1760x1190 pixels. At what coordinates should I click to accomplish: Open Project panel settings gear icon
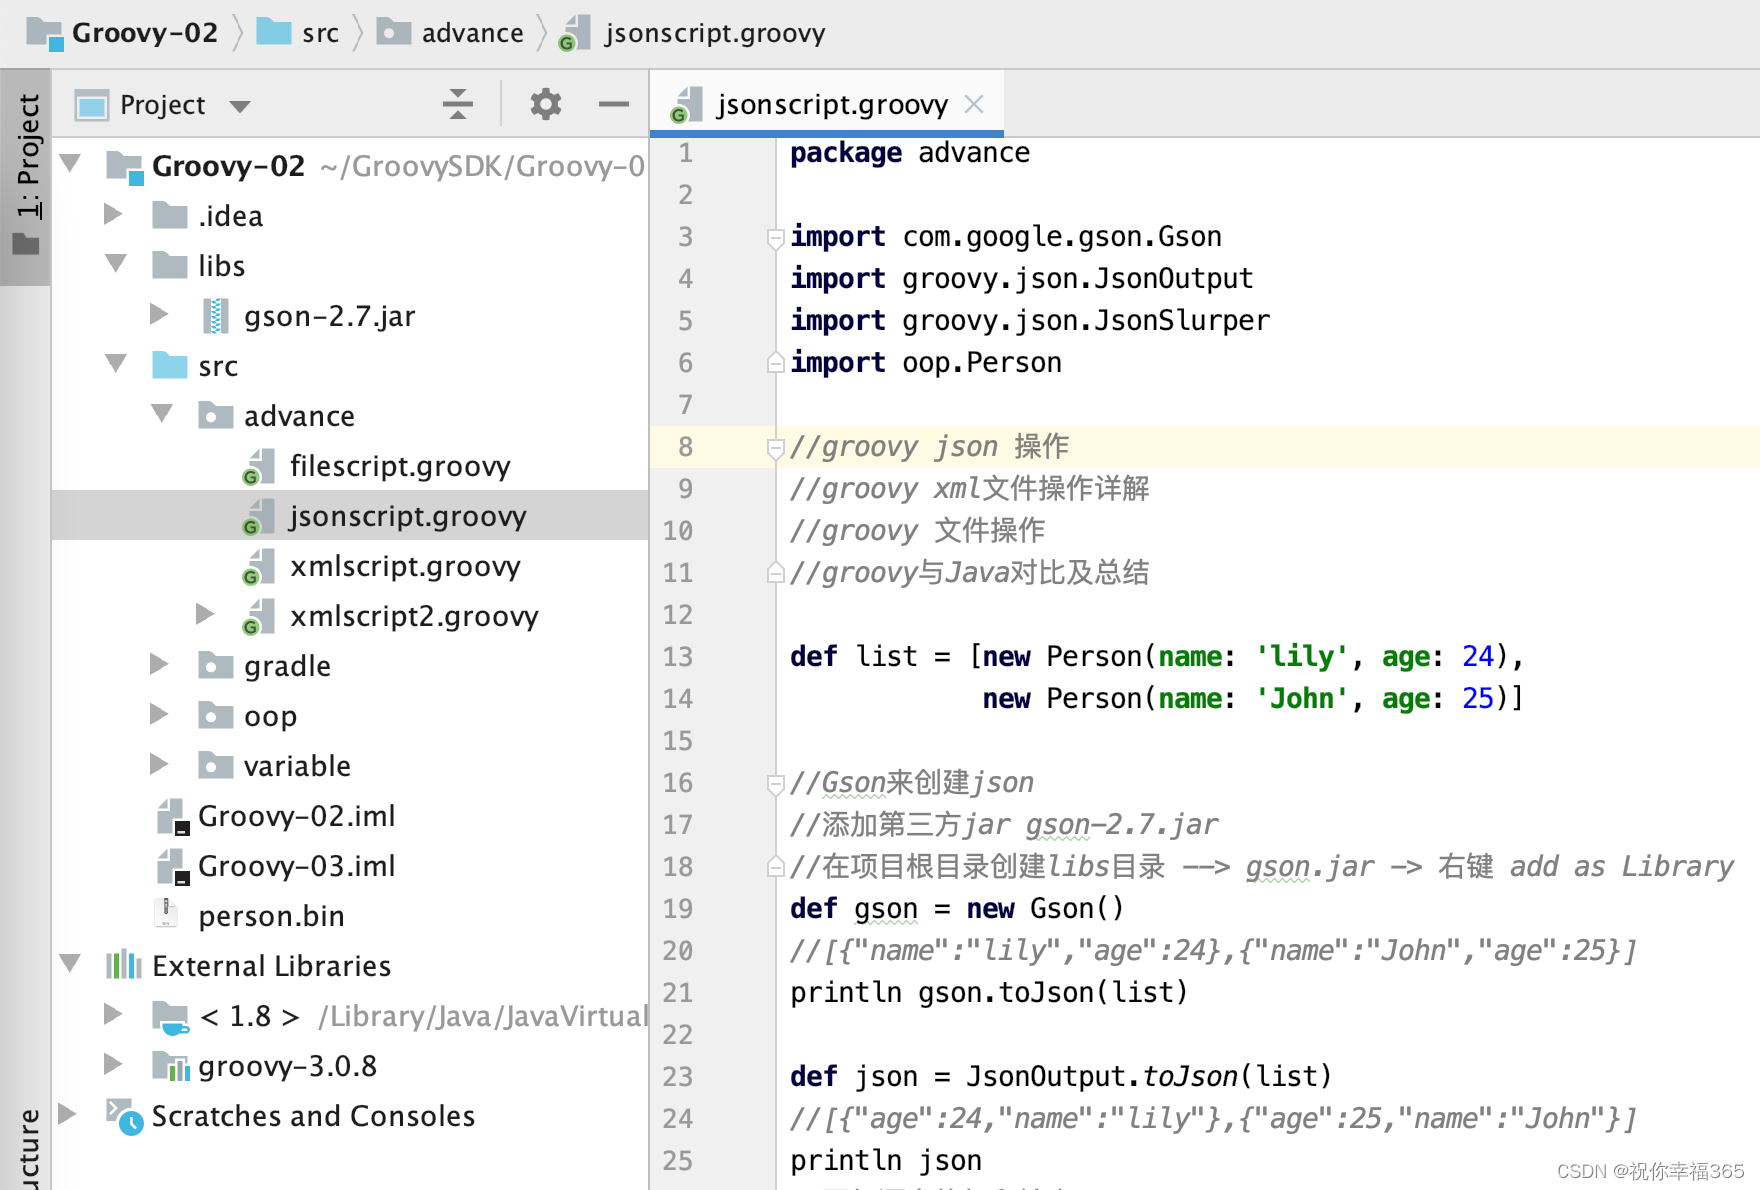coord(545,103)
